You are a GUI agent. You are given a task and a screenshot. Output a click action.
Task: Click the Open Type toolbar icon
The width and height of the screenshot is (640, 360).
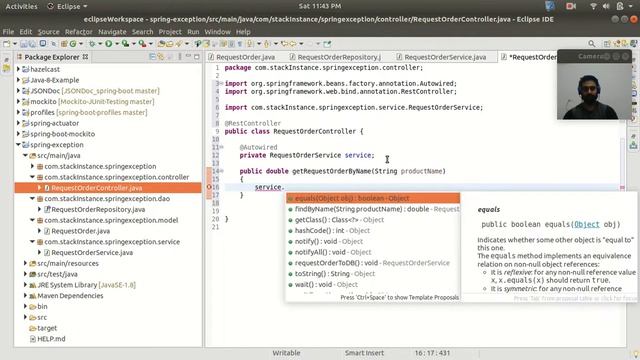(x=160, y=44)
